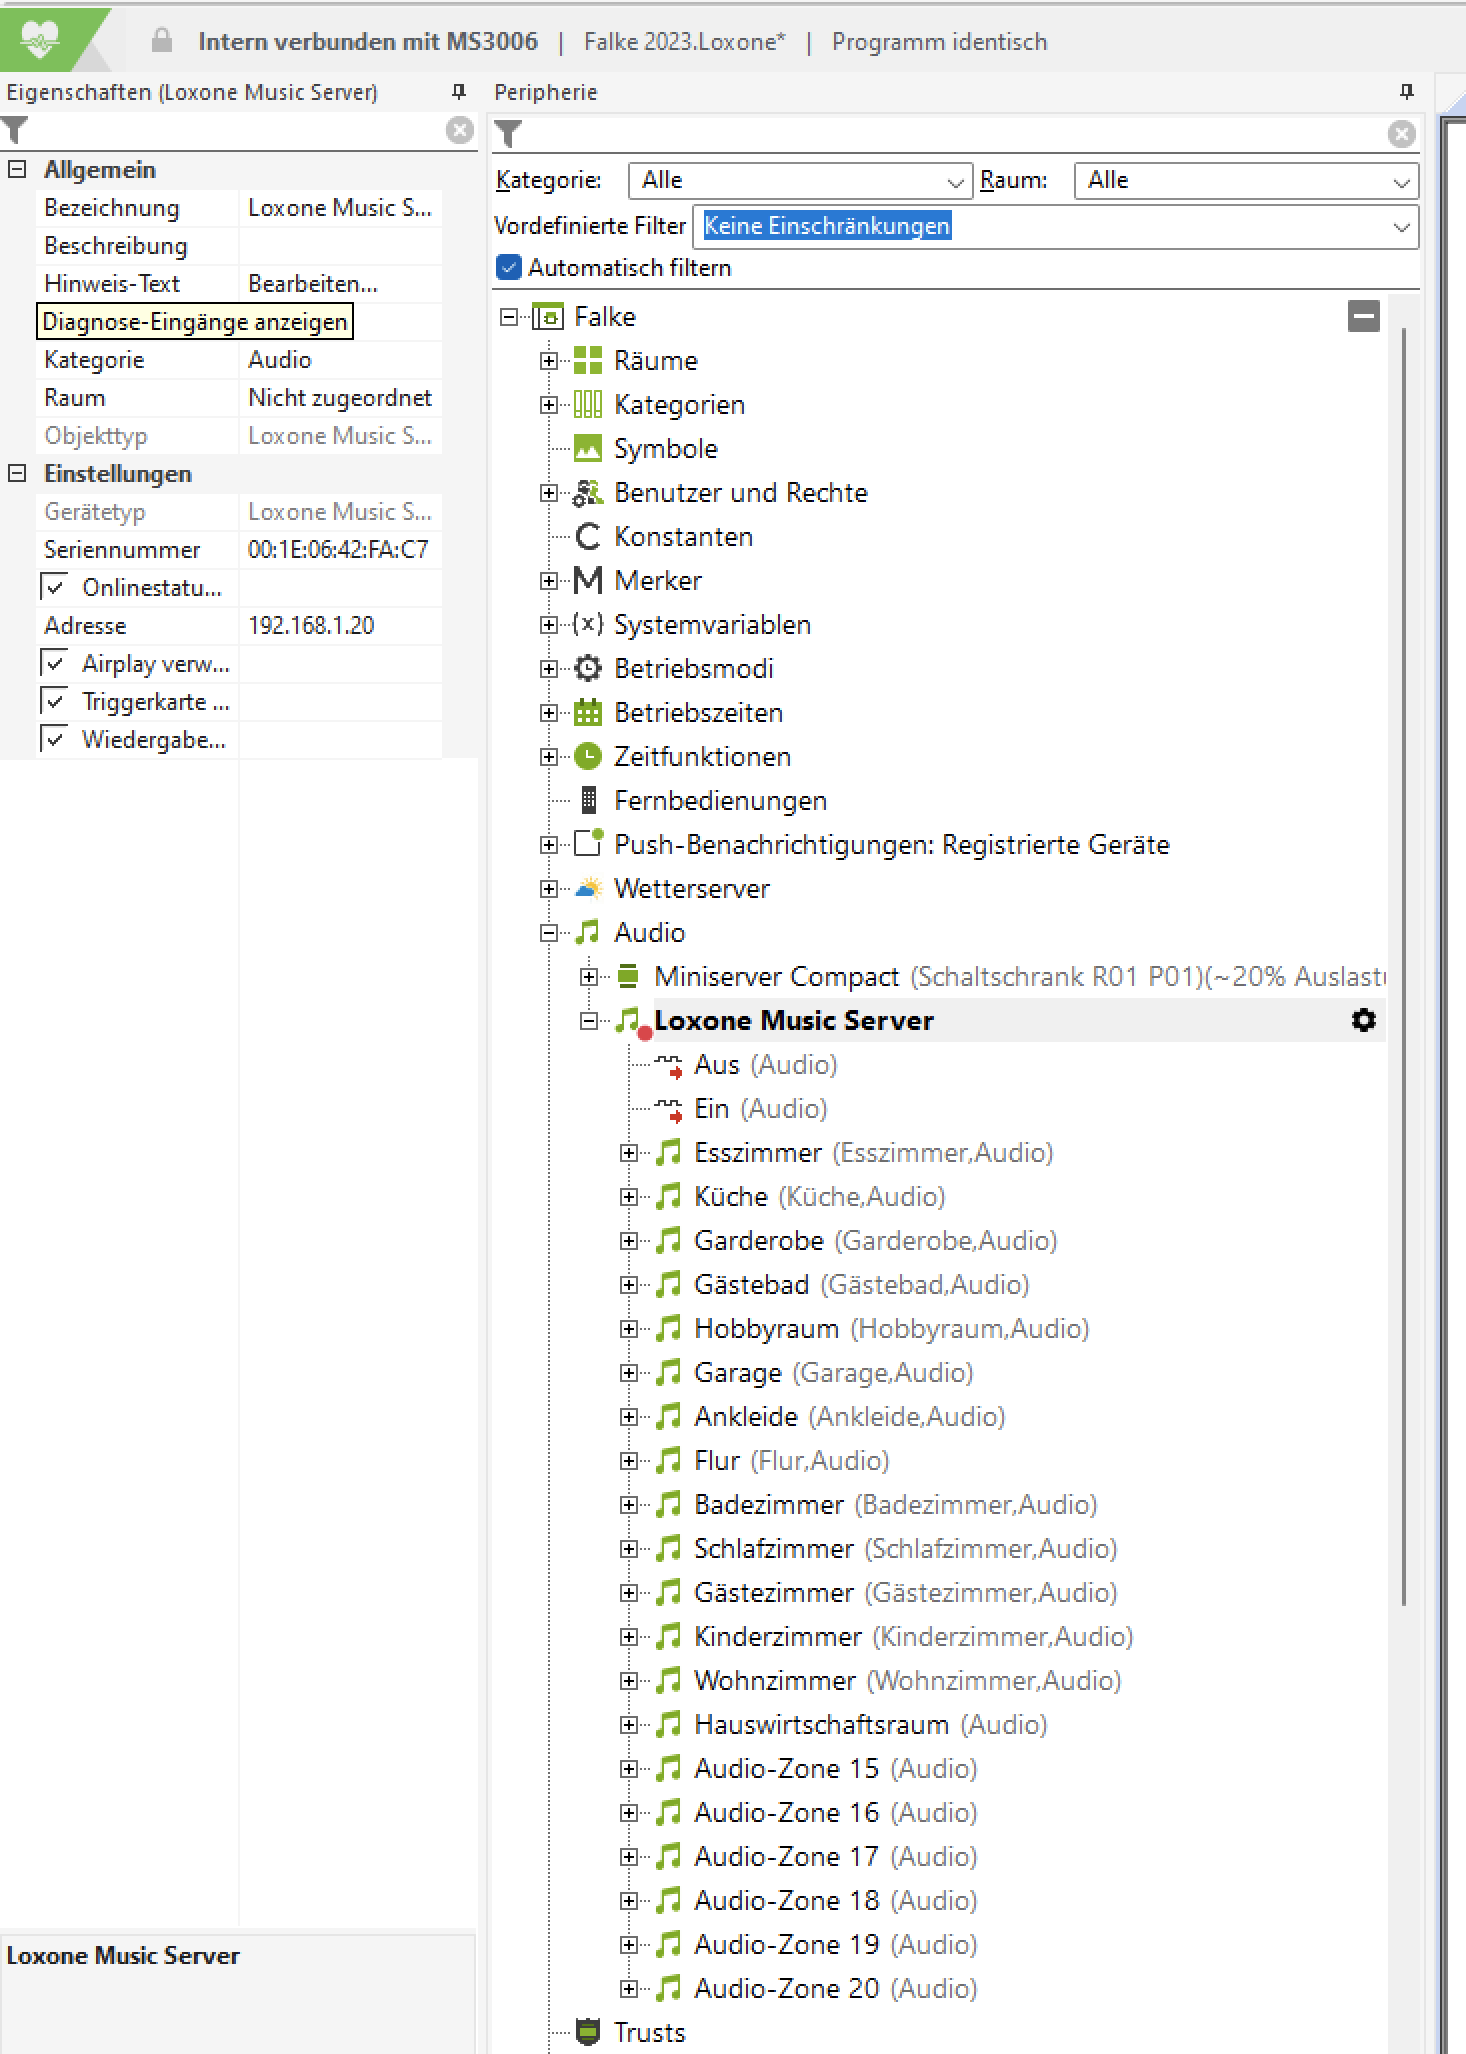Select the Räume grid icon

coord(588,360)
